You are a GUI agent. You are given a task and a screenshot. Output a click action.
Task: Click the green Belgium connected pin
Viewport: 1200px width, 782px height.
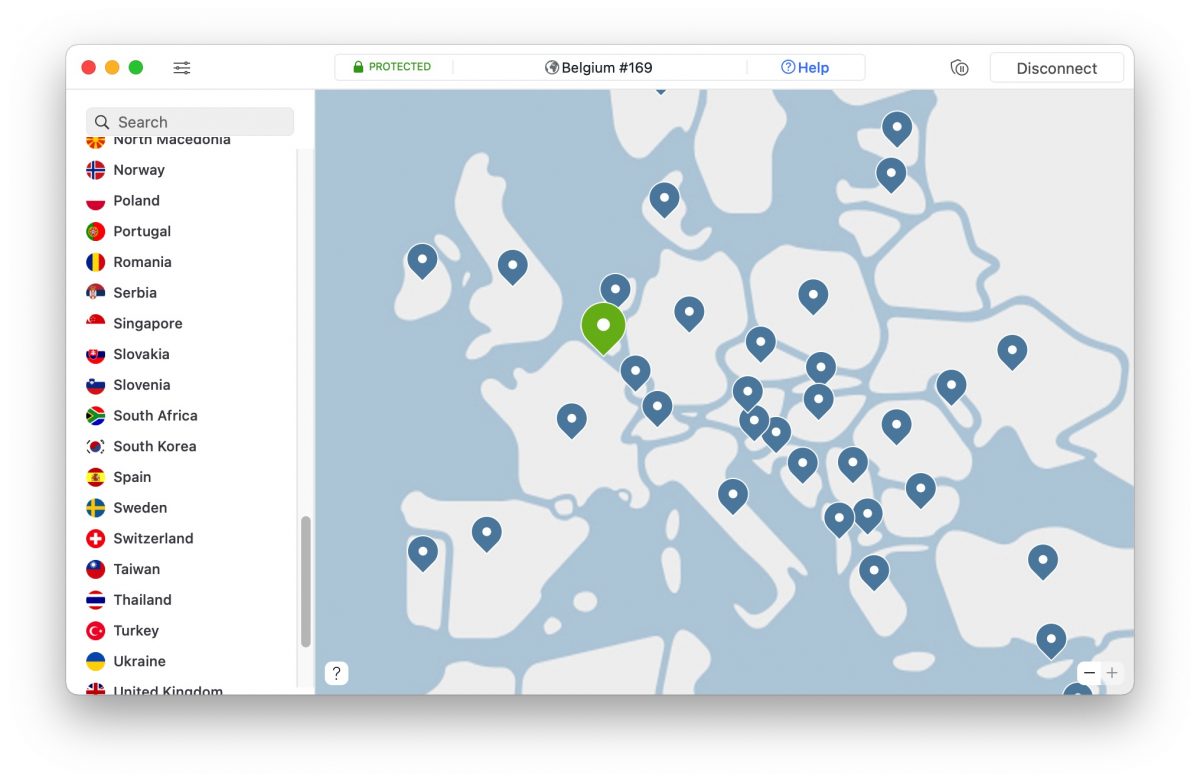coord(603,328)
